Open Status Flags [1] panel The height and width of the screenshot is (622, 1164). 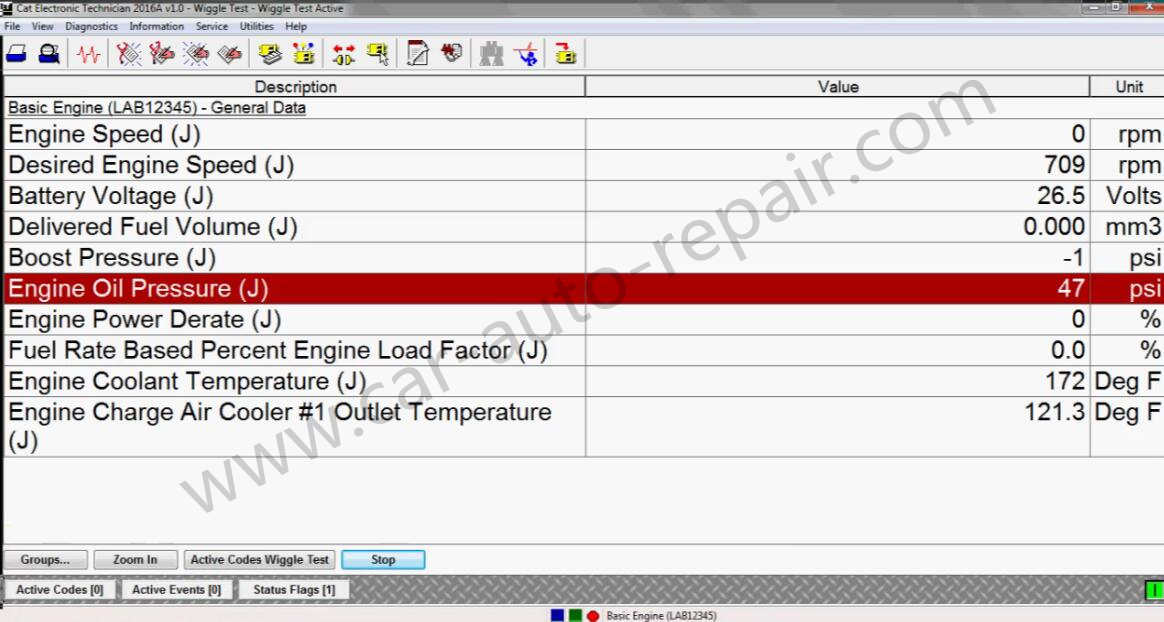(x=294, y=589)
